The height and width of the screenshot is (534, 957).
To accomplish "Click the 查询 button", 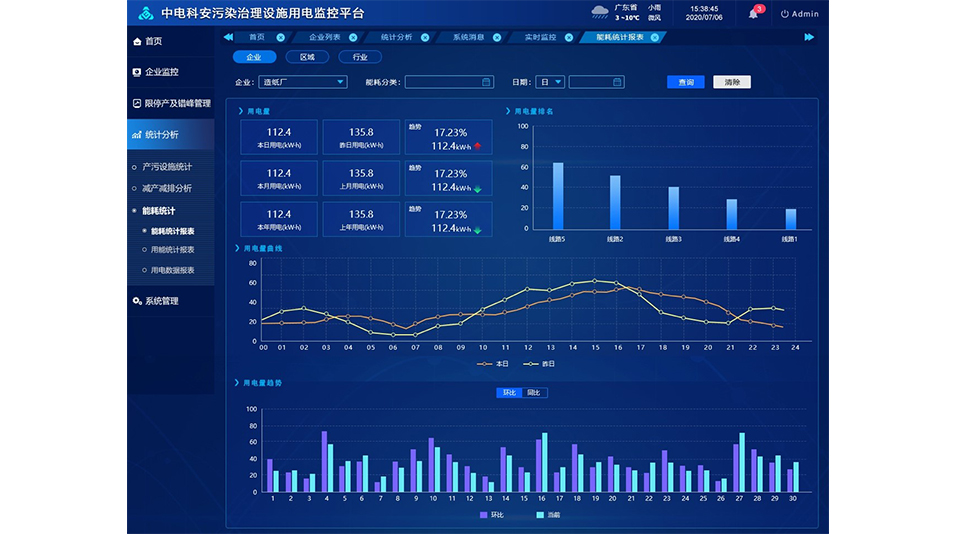I will [685, 82].
